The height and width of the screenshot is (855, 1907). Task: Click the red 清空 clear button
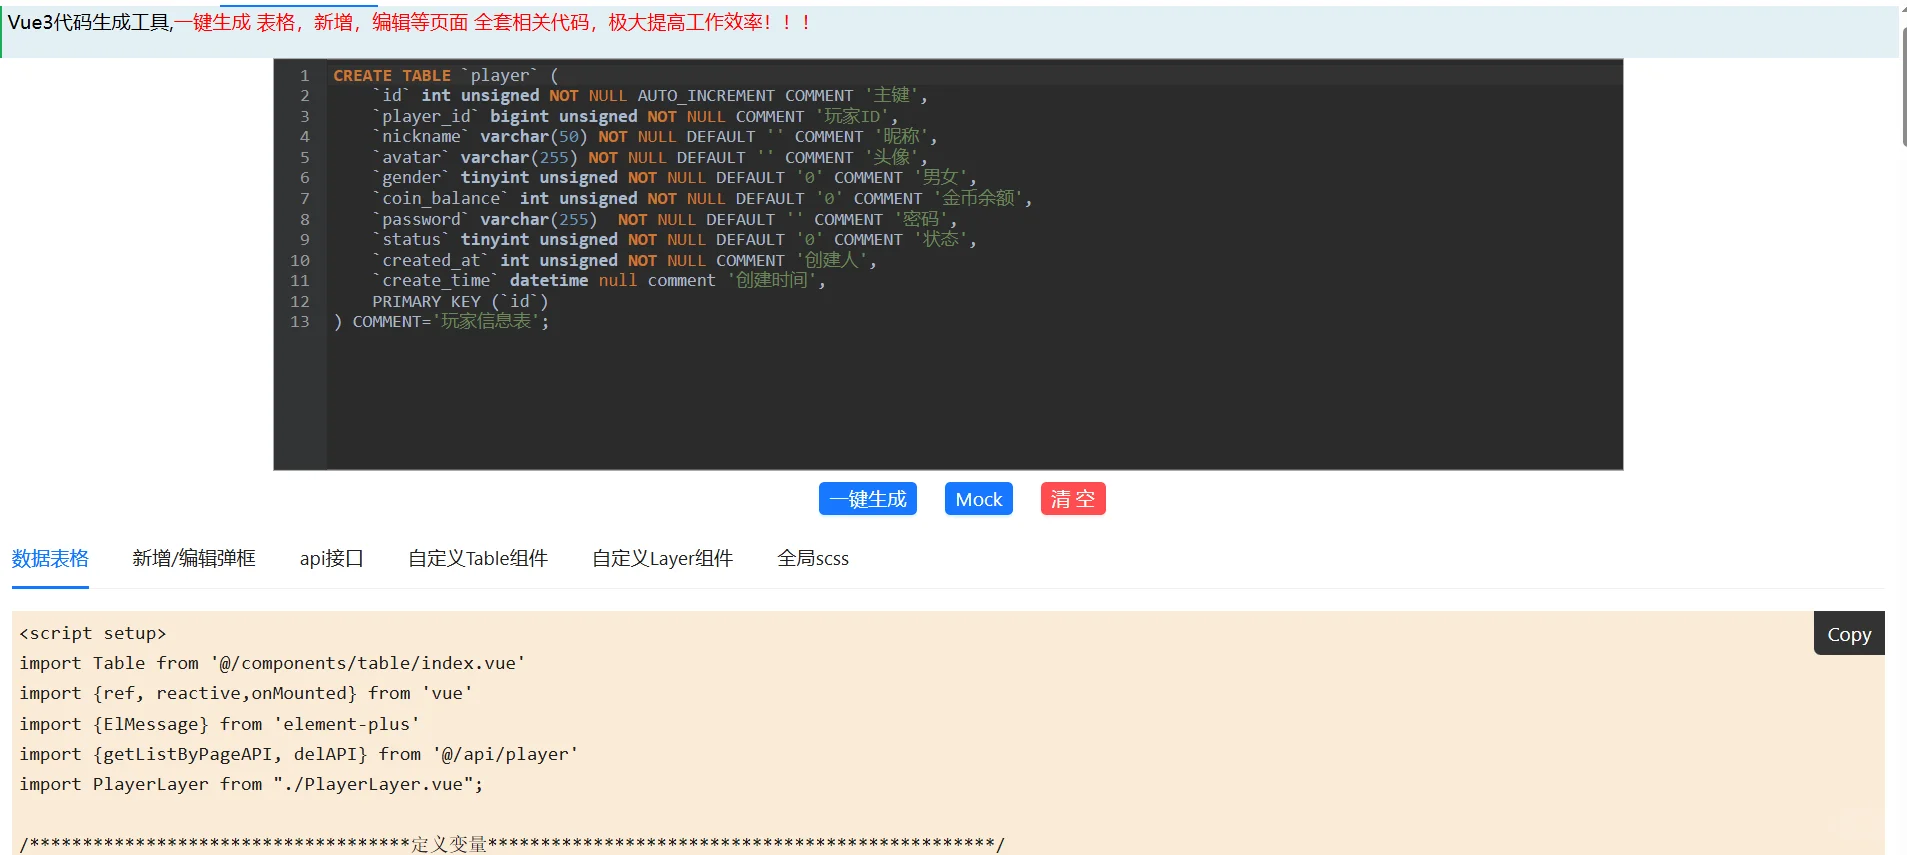[1073, 499]
